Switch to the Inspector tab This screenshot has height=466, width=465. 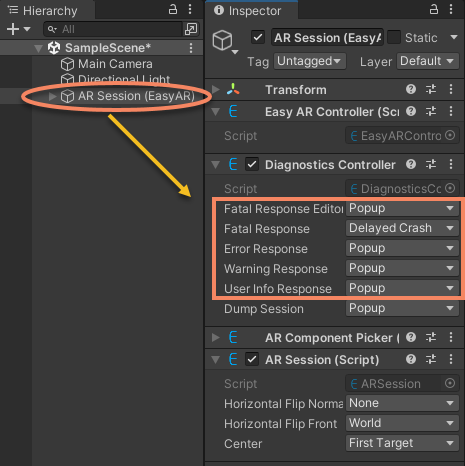252,10
